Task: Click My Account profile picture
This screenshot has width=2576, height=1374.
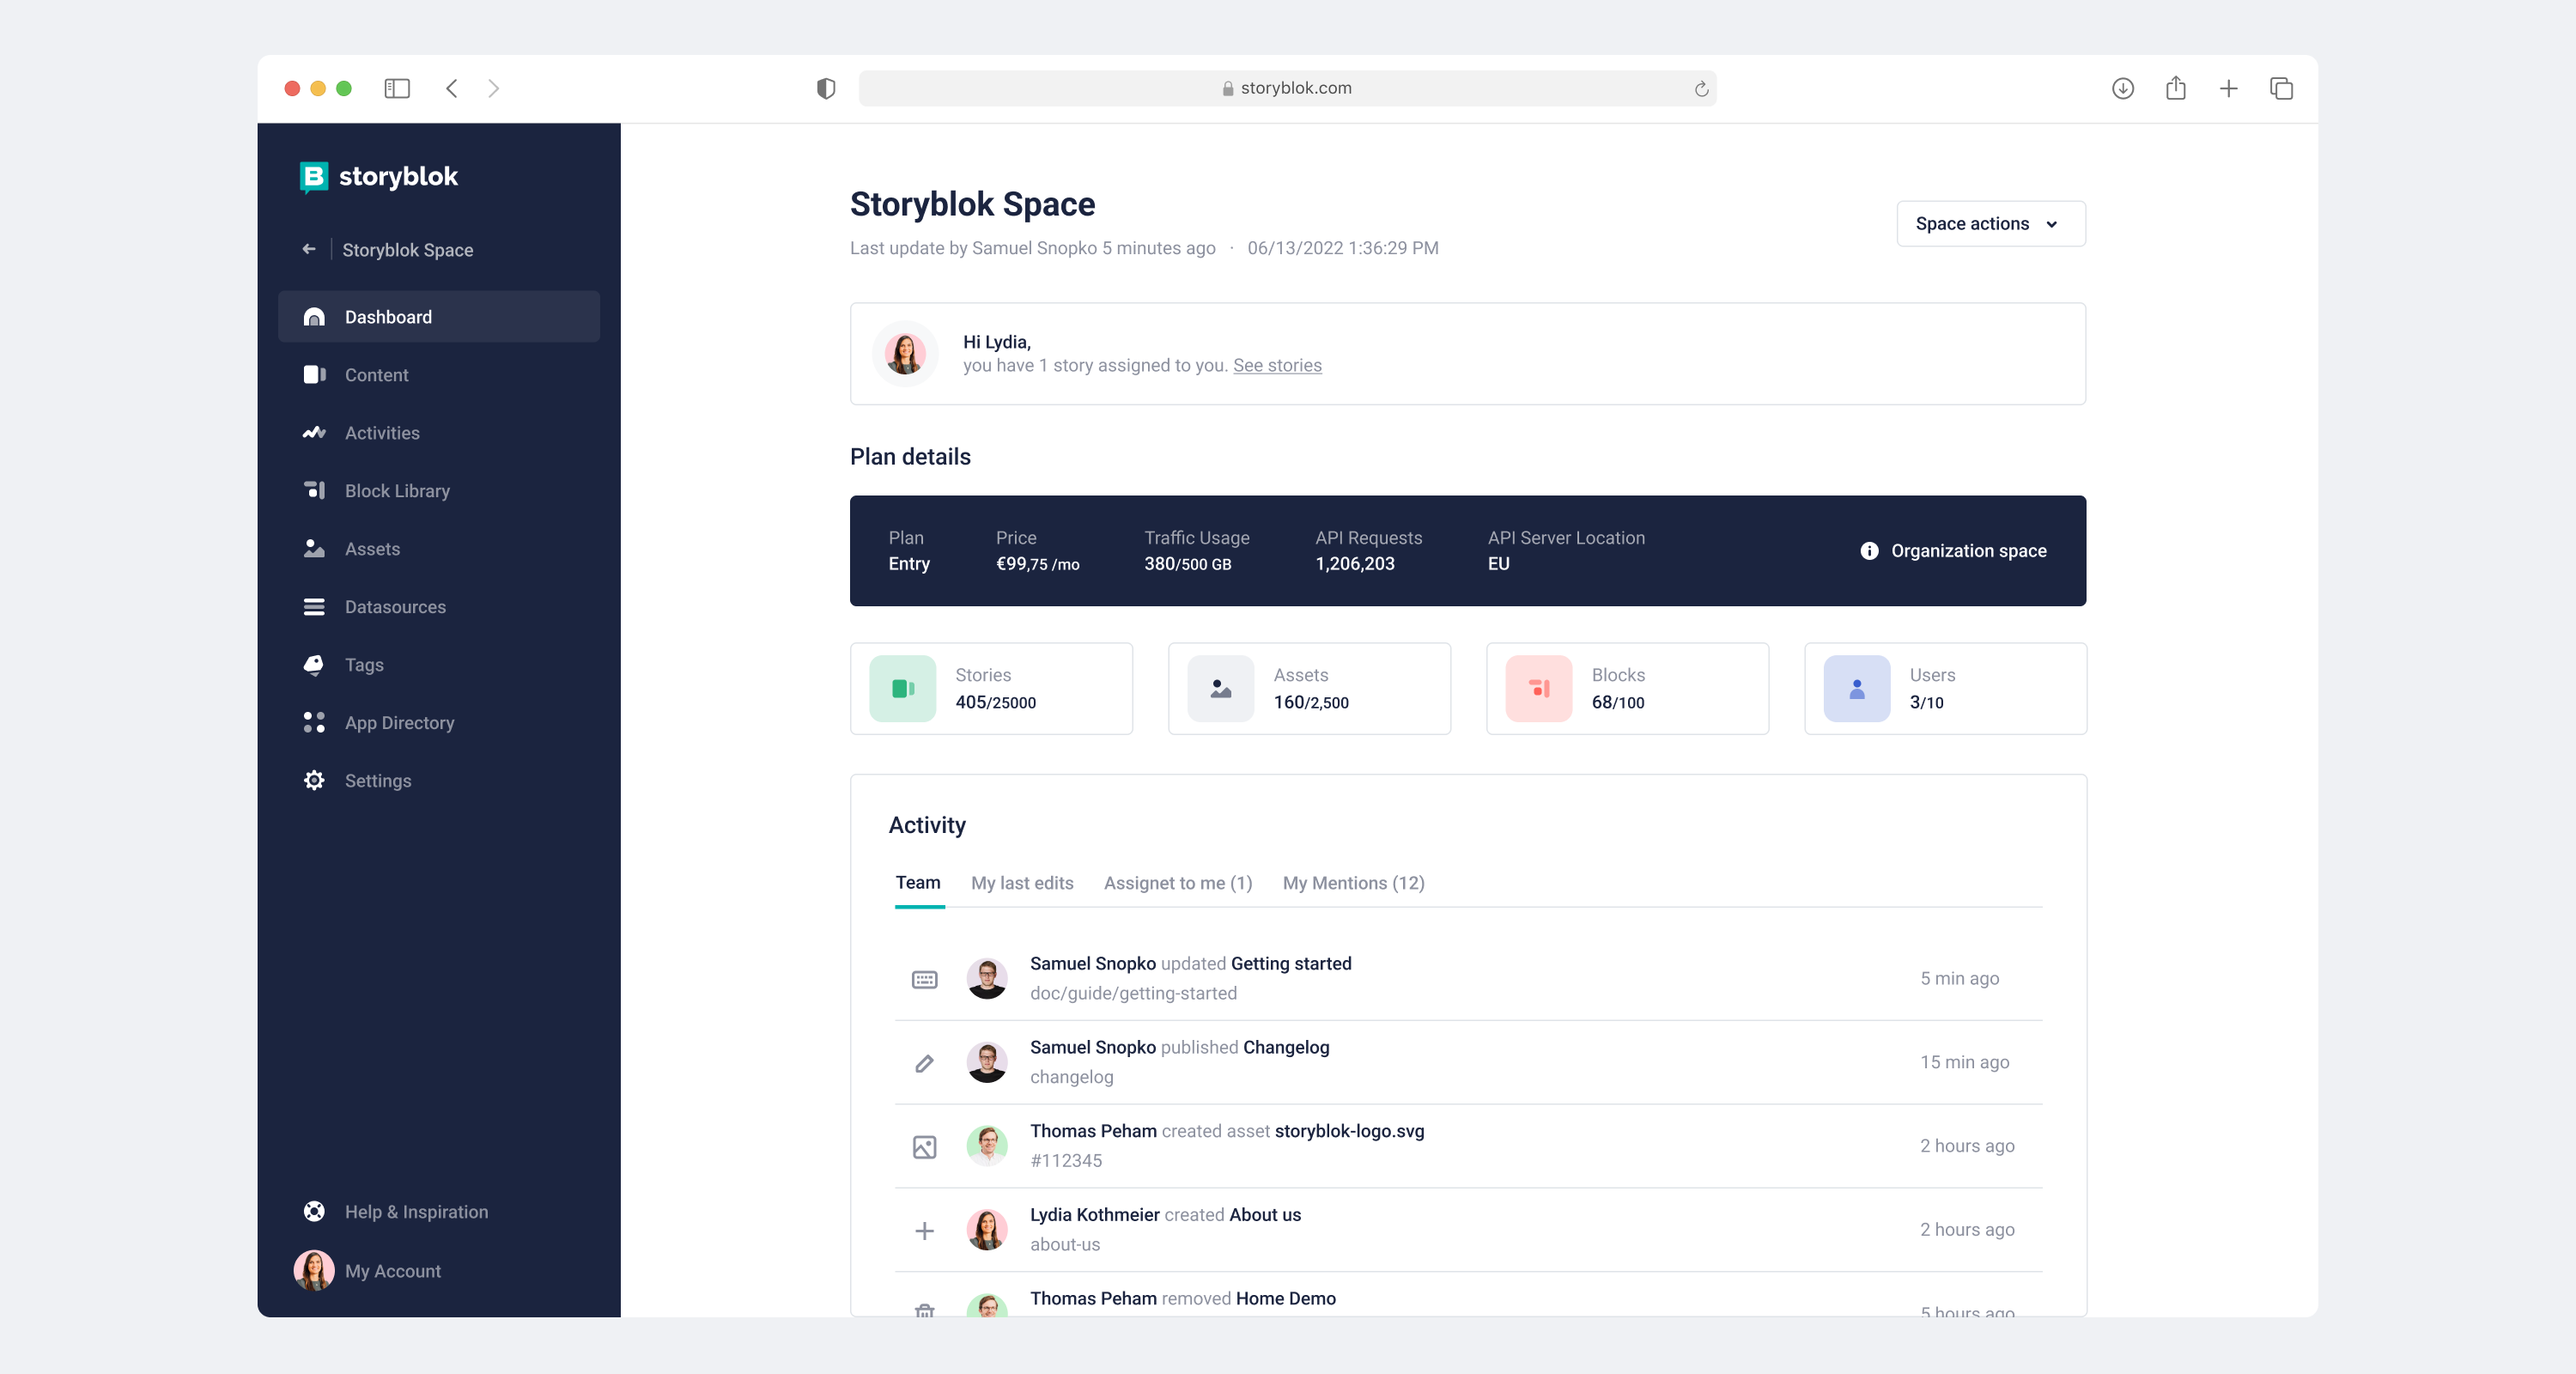Action: point(315,1272)
